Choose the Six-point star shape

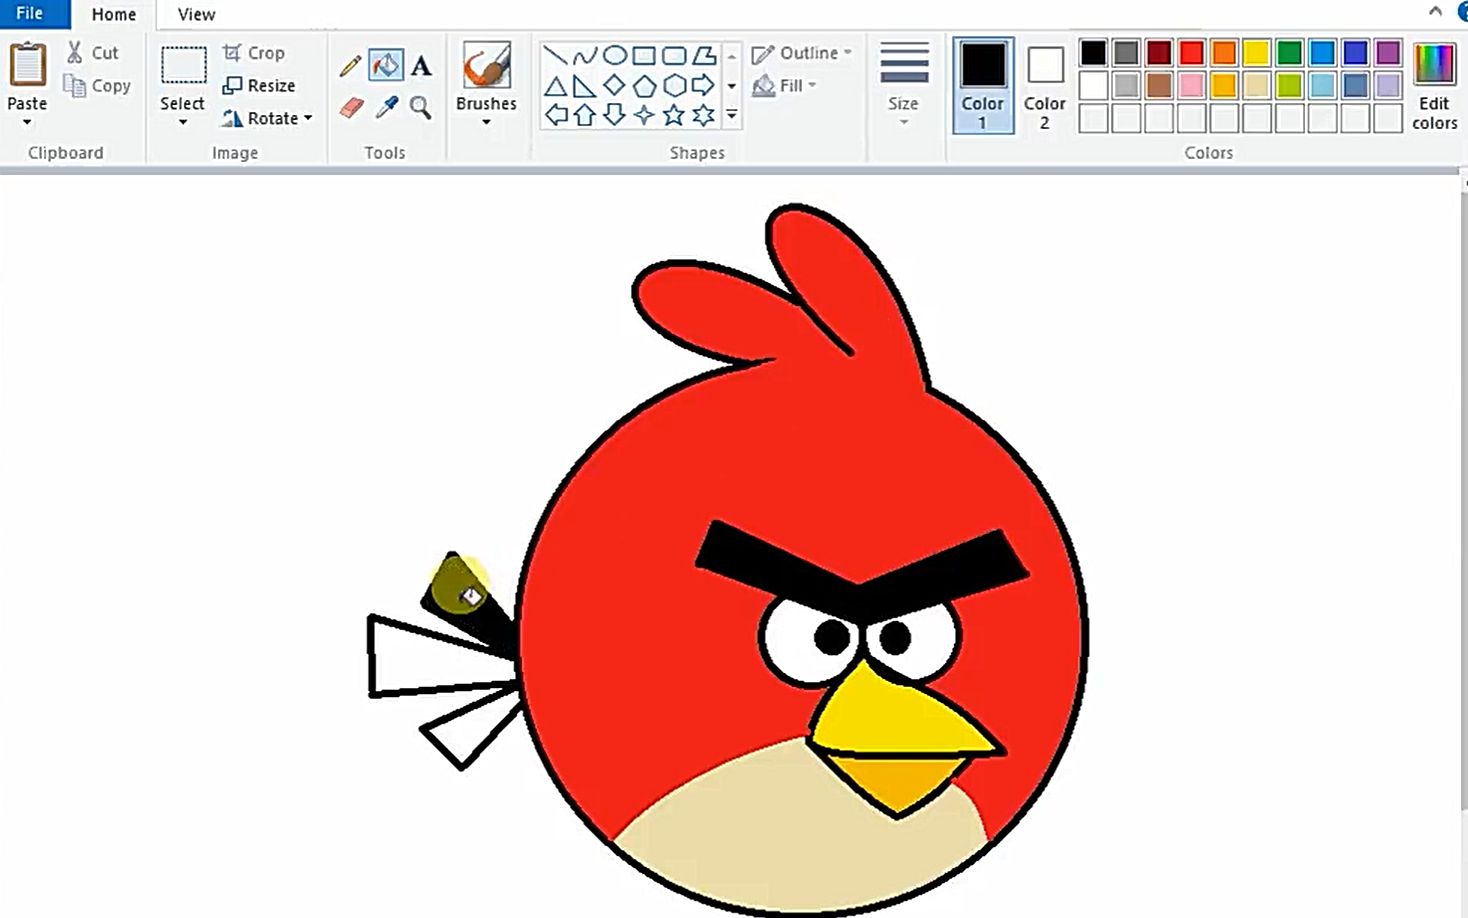(x=704, y=115)
